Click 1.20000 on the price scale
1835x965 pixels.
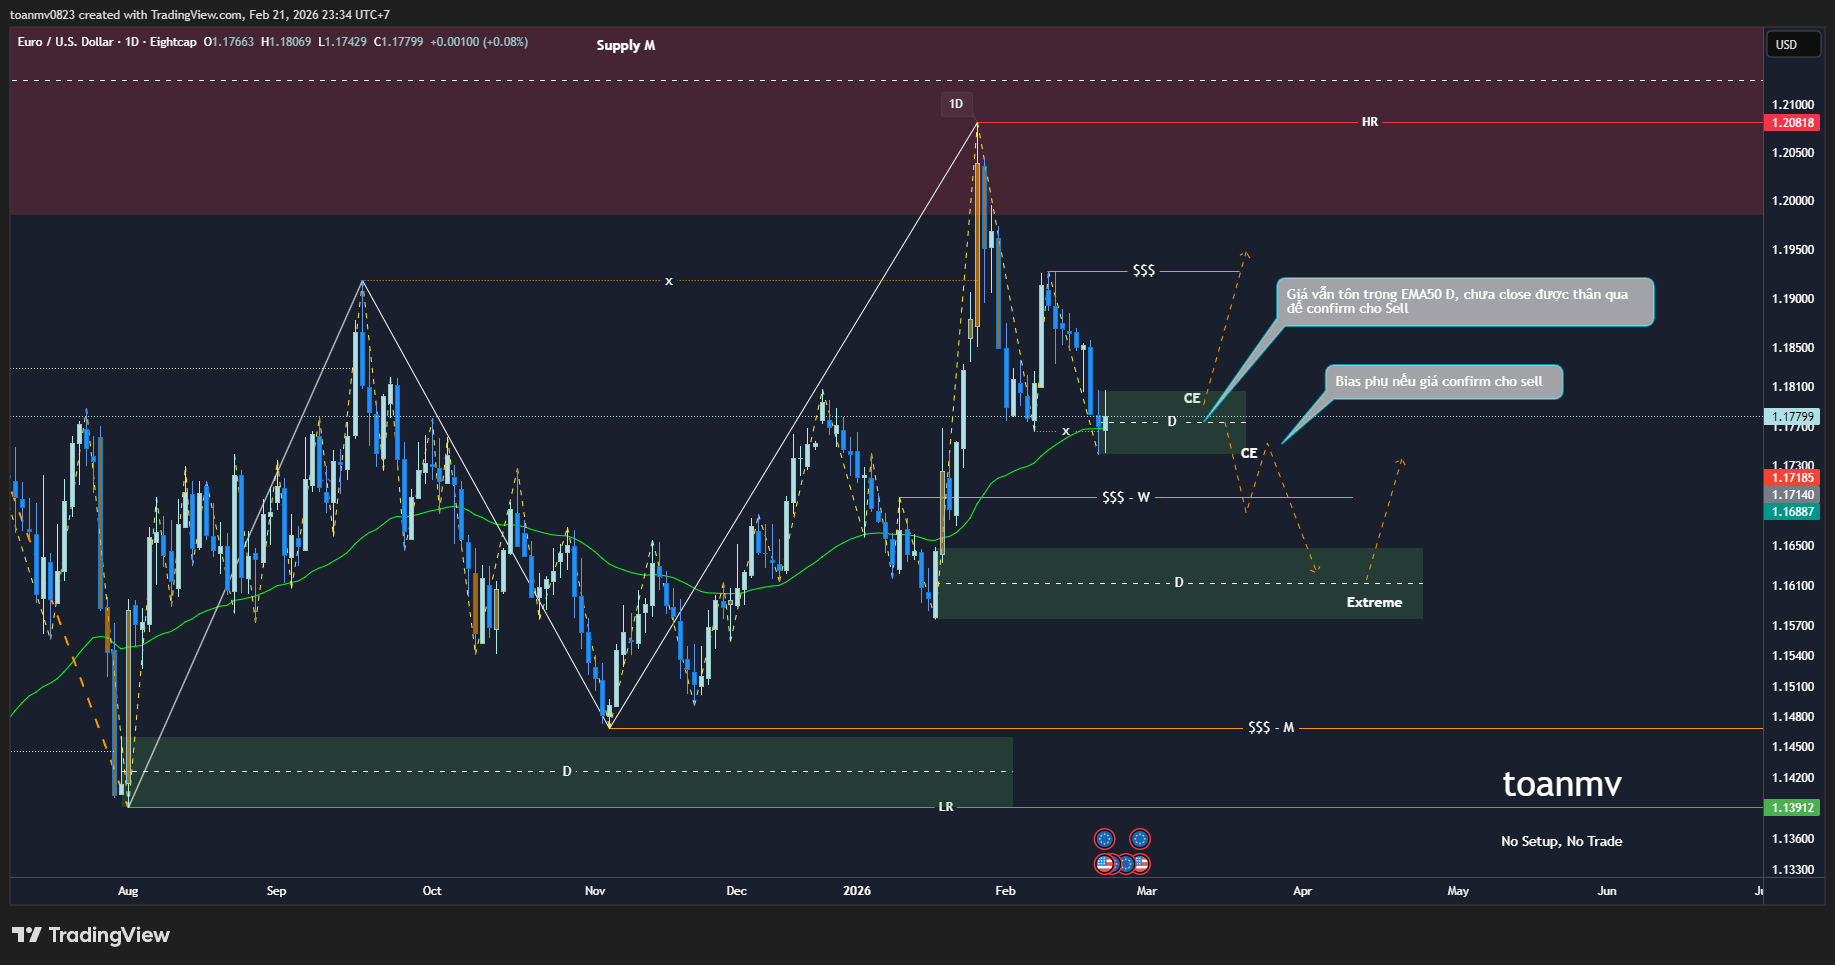tap(1793, 201)
